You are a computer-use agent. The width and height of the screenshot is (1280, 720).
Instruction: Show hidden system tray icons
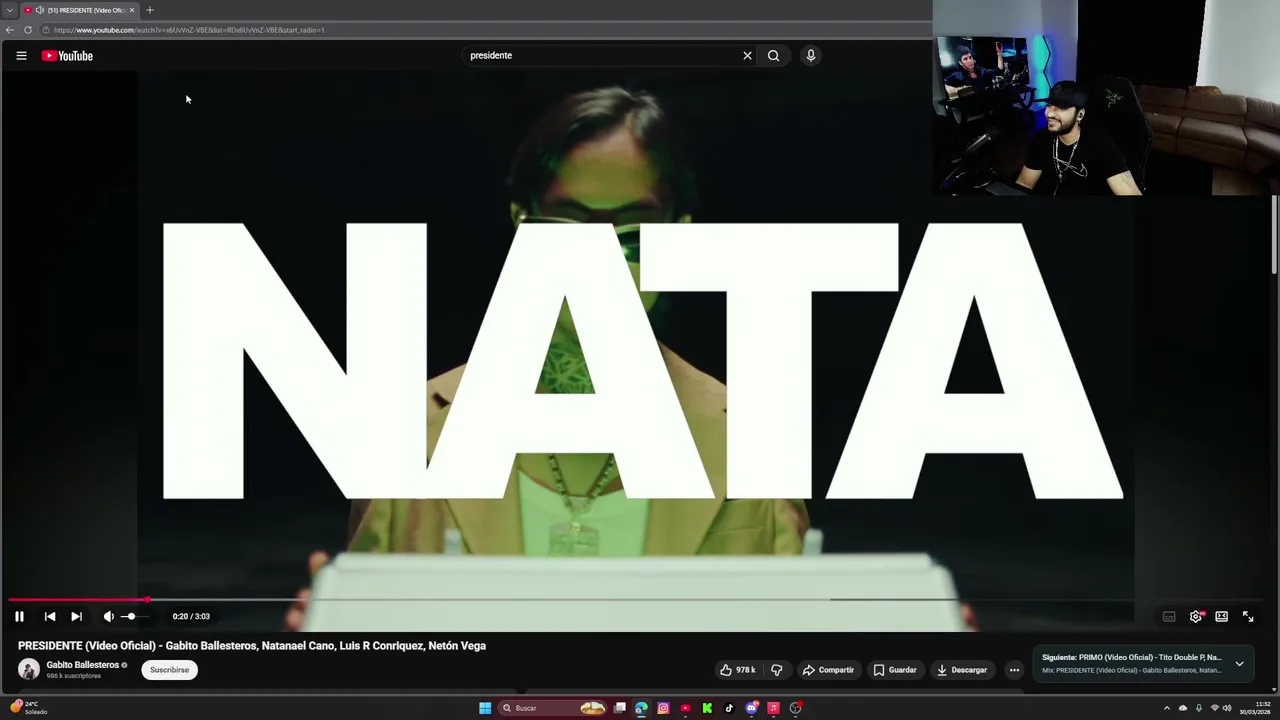coord(1166,708)
